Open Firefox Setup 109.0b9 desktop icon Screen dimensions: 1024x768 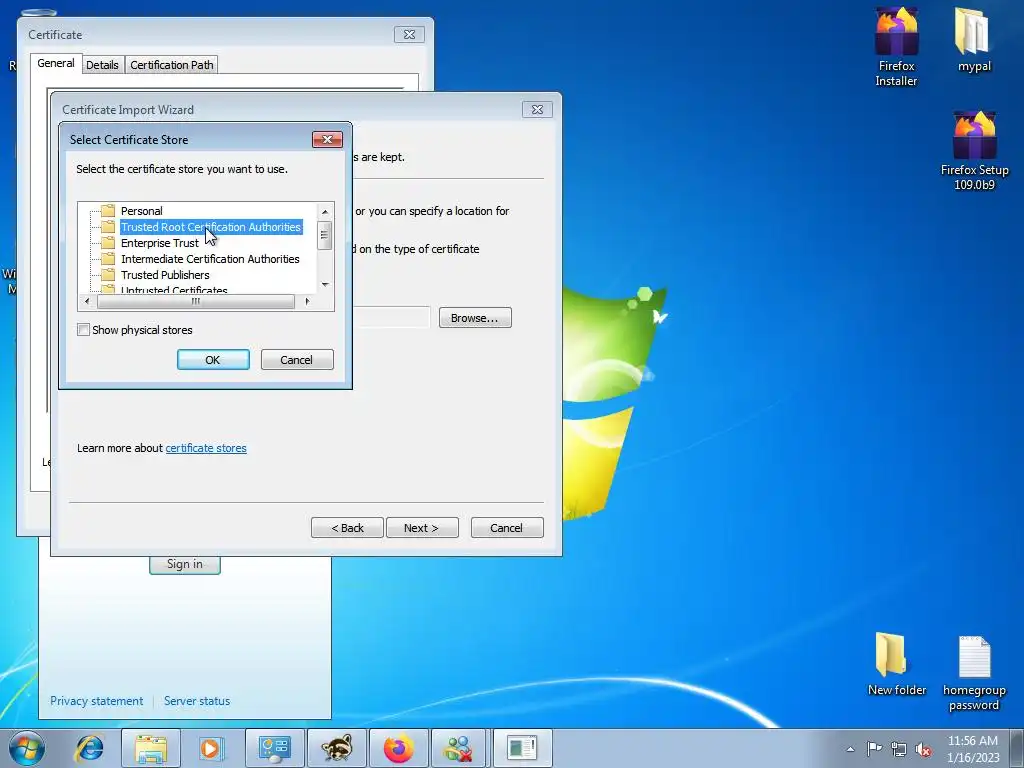[974, 150]
